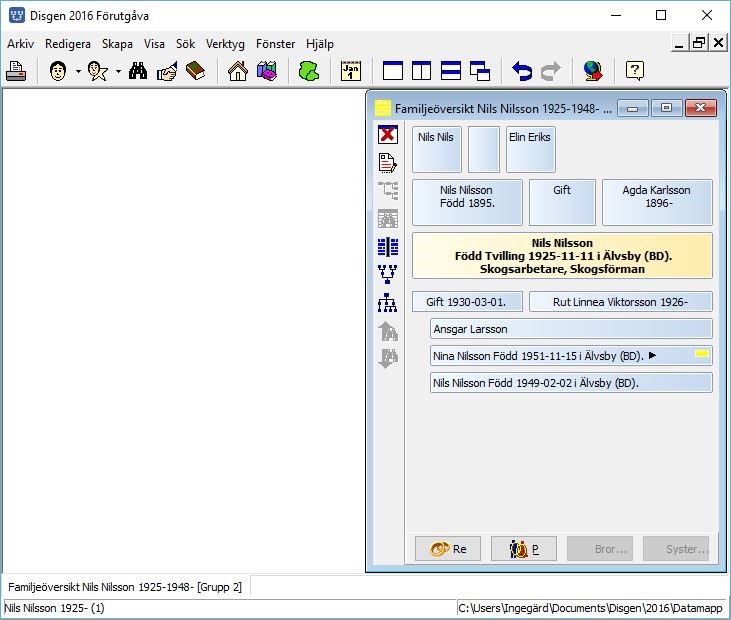731x620 pixels.
Task: Click the Re relation button with rings
Action: pyautogui.click(x=448, y=549)
